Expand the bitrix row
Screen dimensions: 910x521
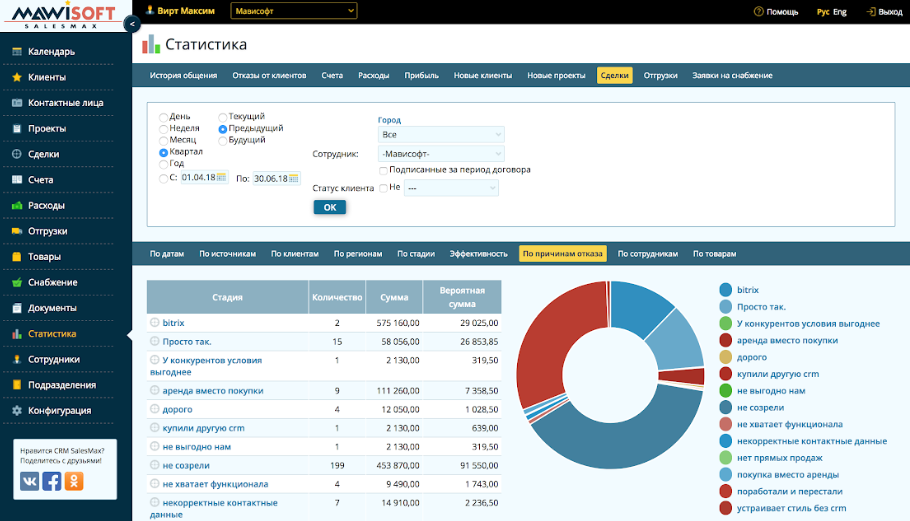154,323
